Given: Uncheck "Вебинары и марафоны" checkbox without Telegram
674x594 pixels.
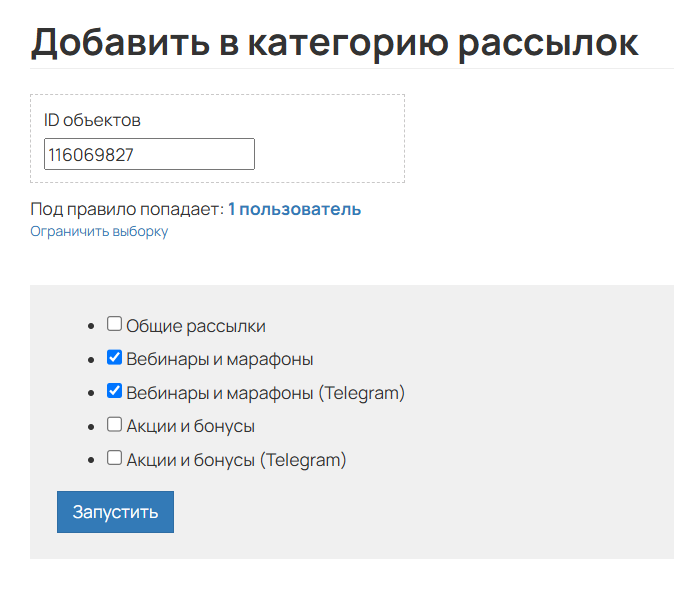Looking at the screenshot, I should (x=114, y=357).
